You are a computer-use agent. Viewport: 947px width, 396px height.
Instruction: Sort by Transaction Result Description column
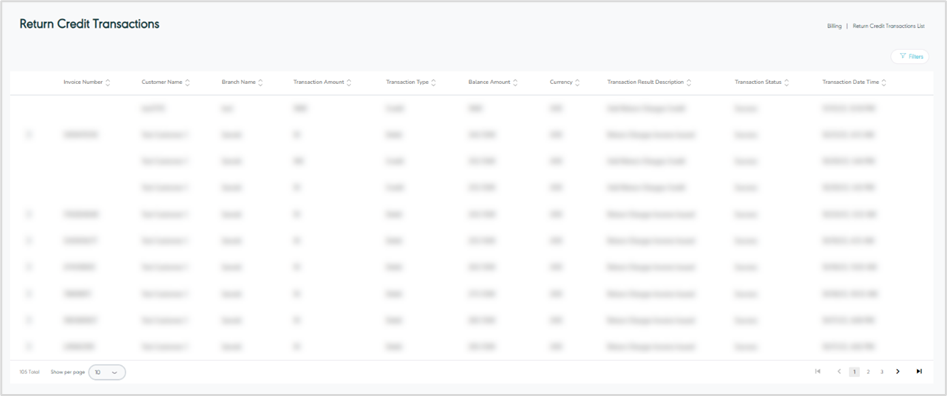649,82
